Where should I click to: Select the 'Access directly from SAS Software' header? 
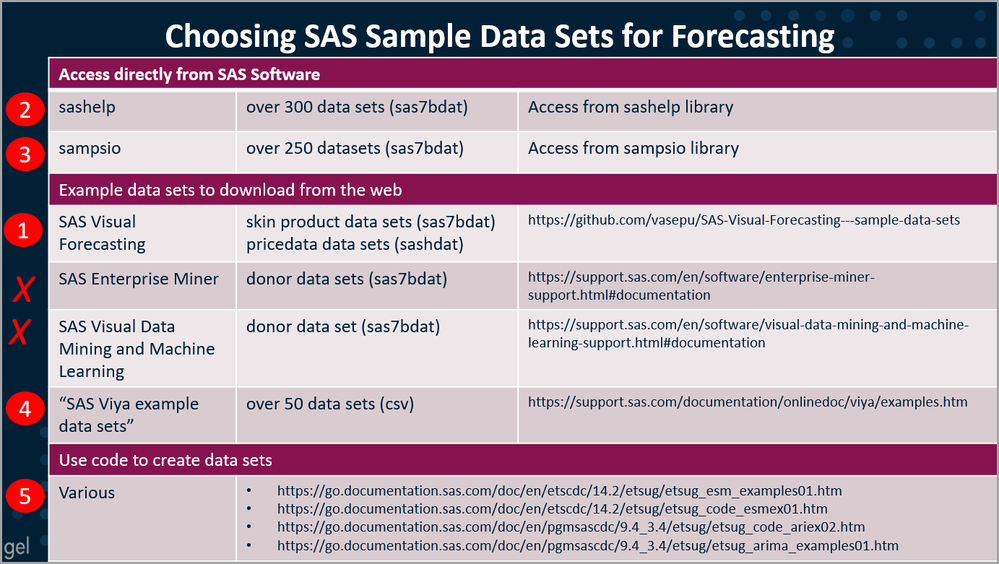[189, 74]
